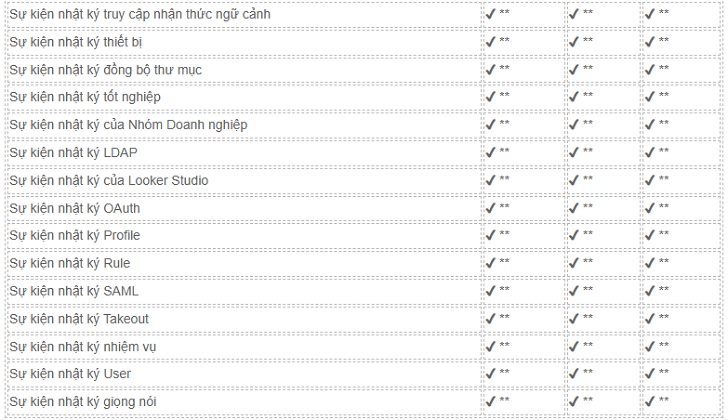Select 'Sự kiện nhật ký OAuth' row label

tap(75, 208)
